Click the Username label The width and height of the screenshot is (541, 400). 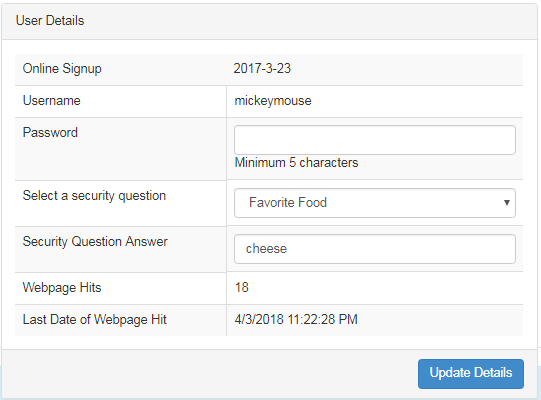(51, 100)
